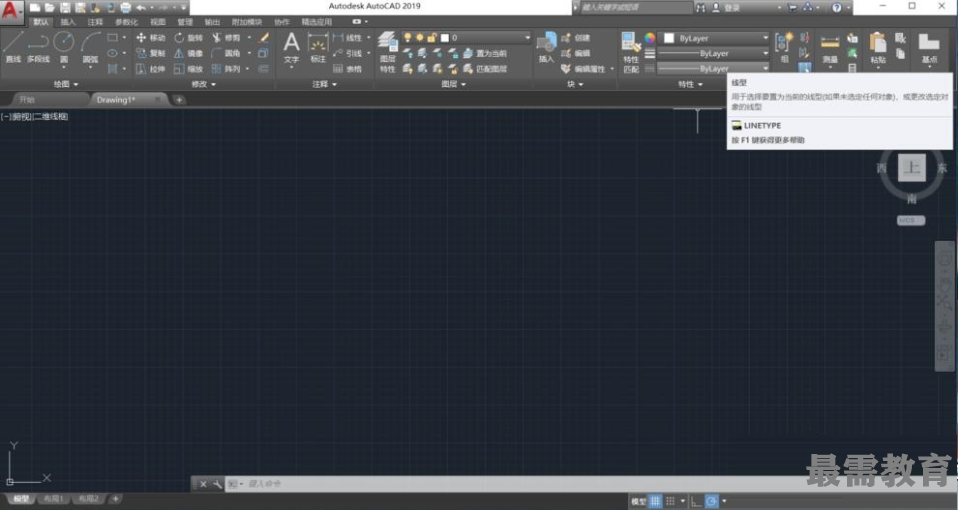
Task: Open the polar tracking settings dropdown arrow
Action: 724,501
